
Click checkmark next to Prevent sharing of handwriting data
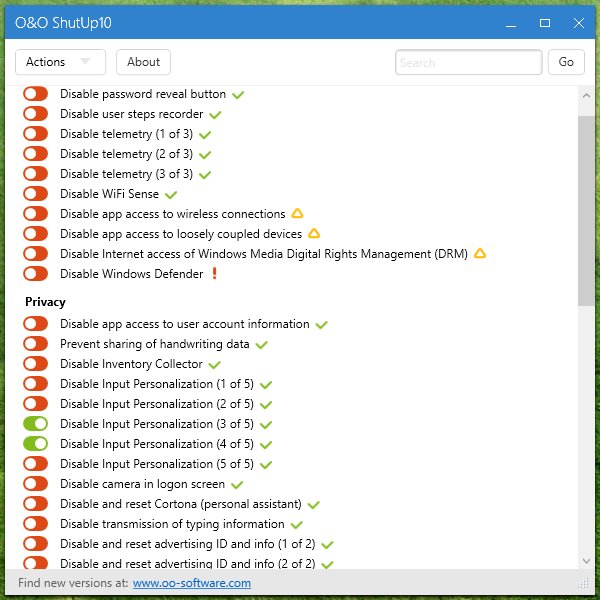pos(262,345)
